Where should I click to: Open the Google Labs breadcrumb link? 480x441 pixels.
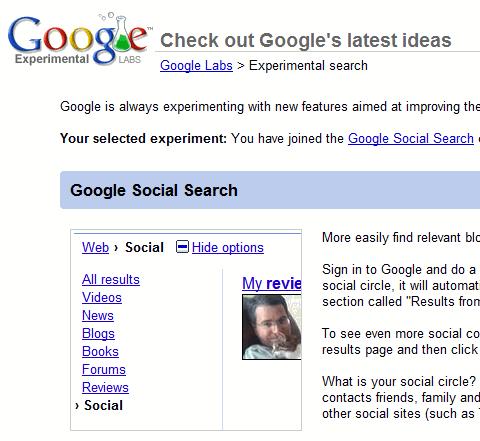[196, 66]
